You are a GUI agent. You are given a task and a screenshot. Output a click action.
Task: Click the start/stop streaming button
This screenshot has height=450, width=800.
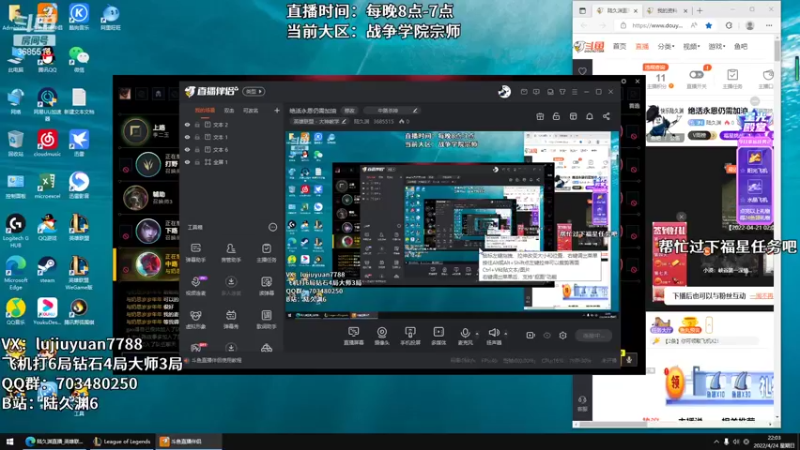(x=593, y=335)
